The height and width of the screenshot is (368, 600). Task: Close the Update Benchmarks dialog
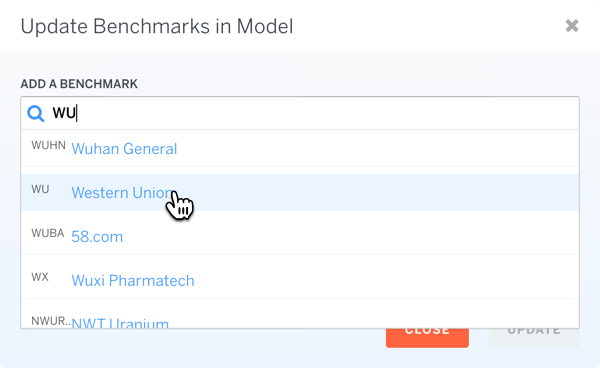coord(572,26)
